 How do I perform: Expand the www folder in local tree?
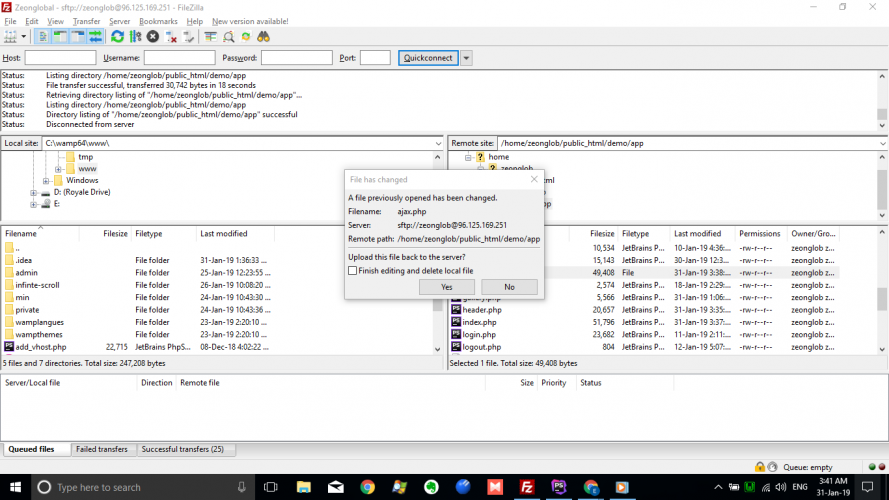pos(58,169)
